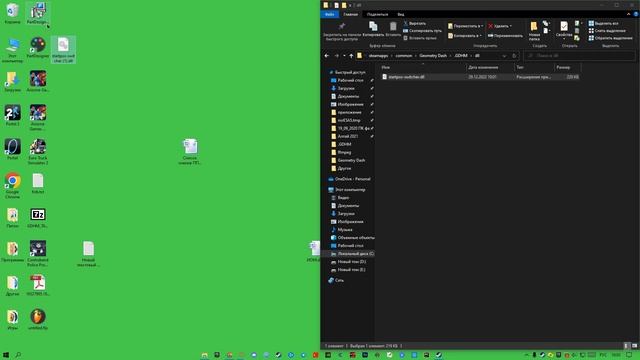Select startpos-switcher.dll in the file list
Image resolution: width=640 pixels, height=360 pixels.
pyautogui.click(x=406, y=77)
